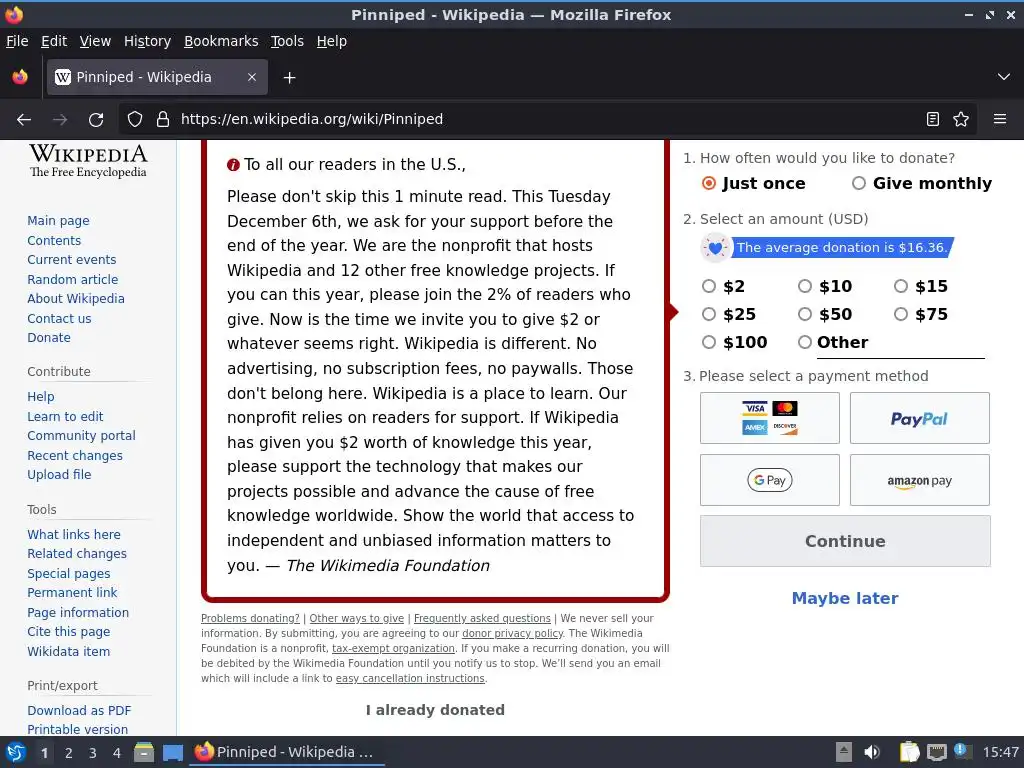Screen dimensions: 1024x768
Task: Select the $75 donation amount
Action: 901,314
